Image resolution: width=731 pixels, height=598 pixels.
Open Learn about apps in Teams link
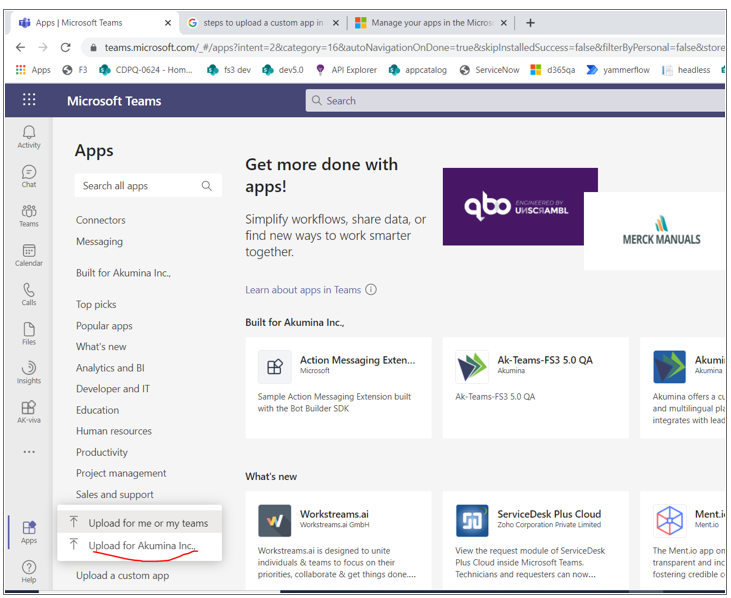click(303, 290)
